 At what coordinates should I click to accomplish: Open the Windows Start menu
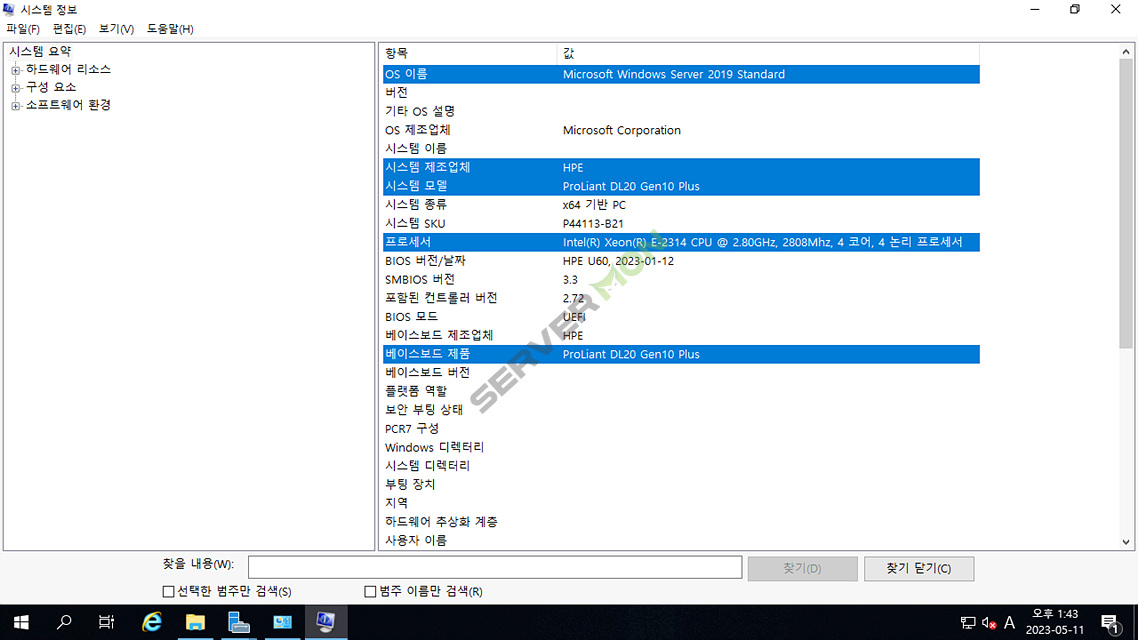tap(21, 622)
